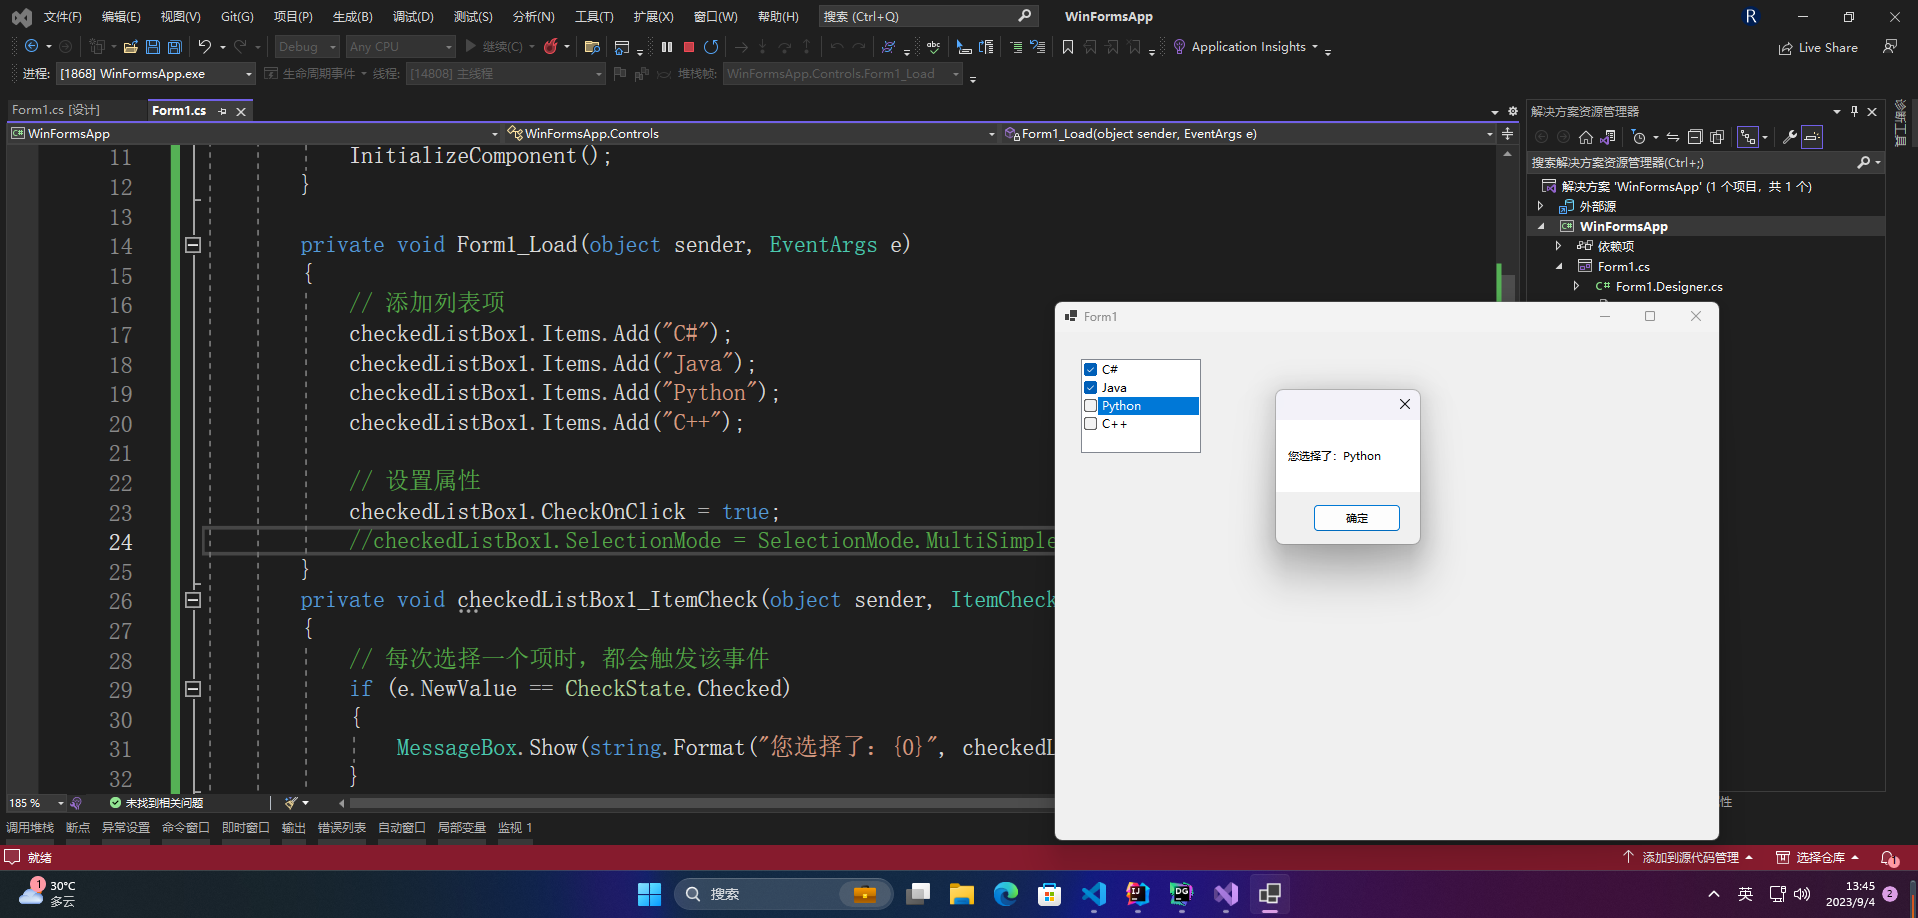This screenshot has width=1918, height=918.
Task: Click the Live Share button
Action: (x=1818, y=48)
